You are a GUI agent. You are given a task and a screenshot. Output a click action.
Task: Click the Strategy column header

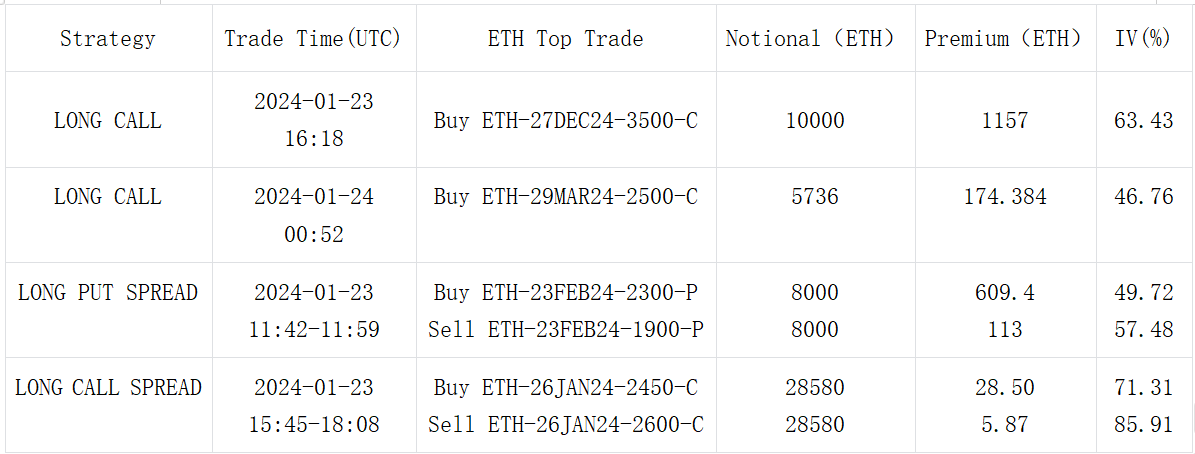point(108,39)
